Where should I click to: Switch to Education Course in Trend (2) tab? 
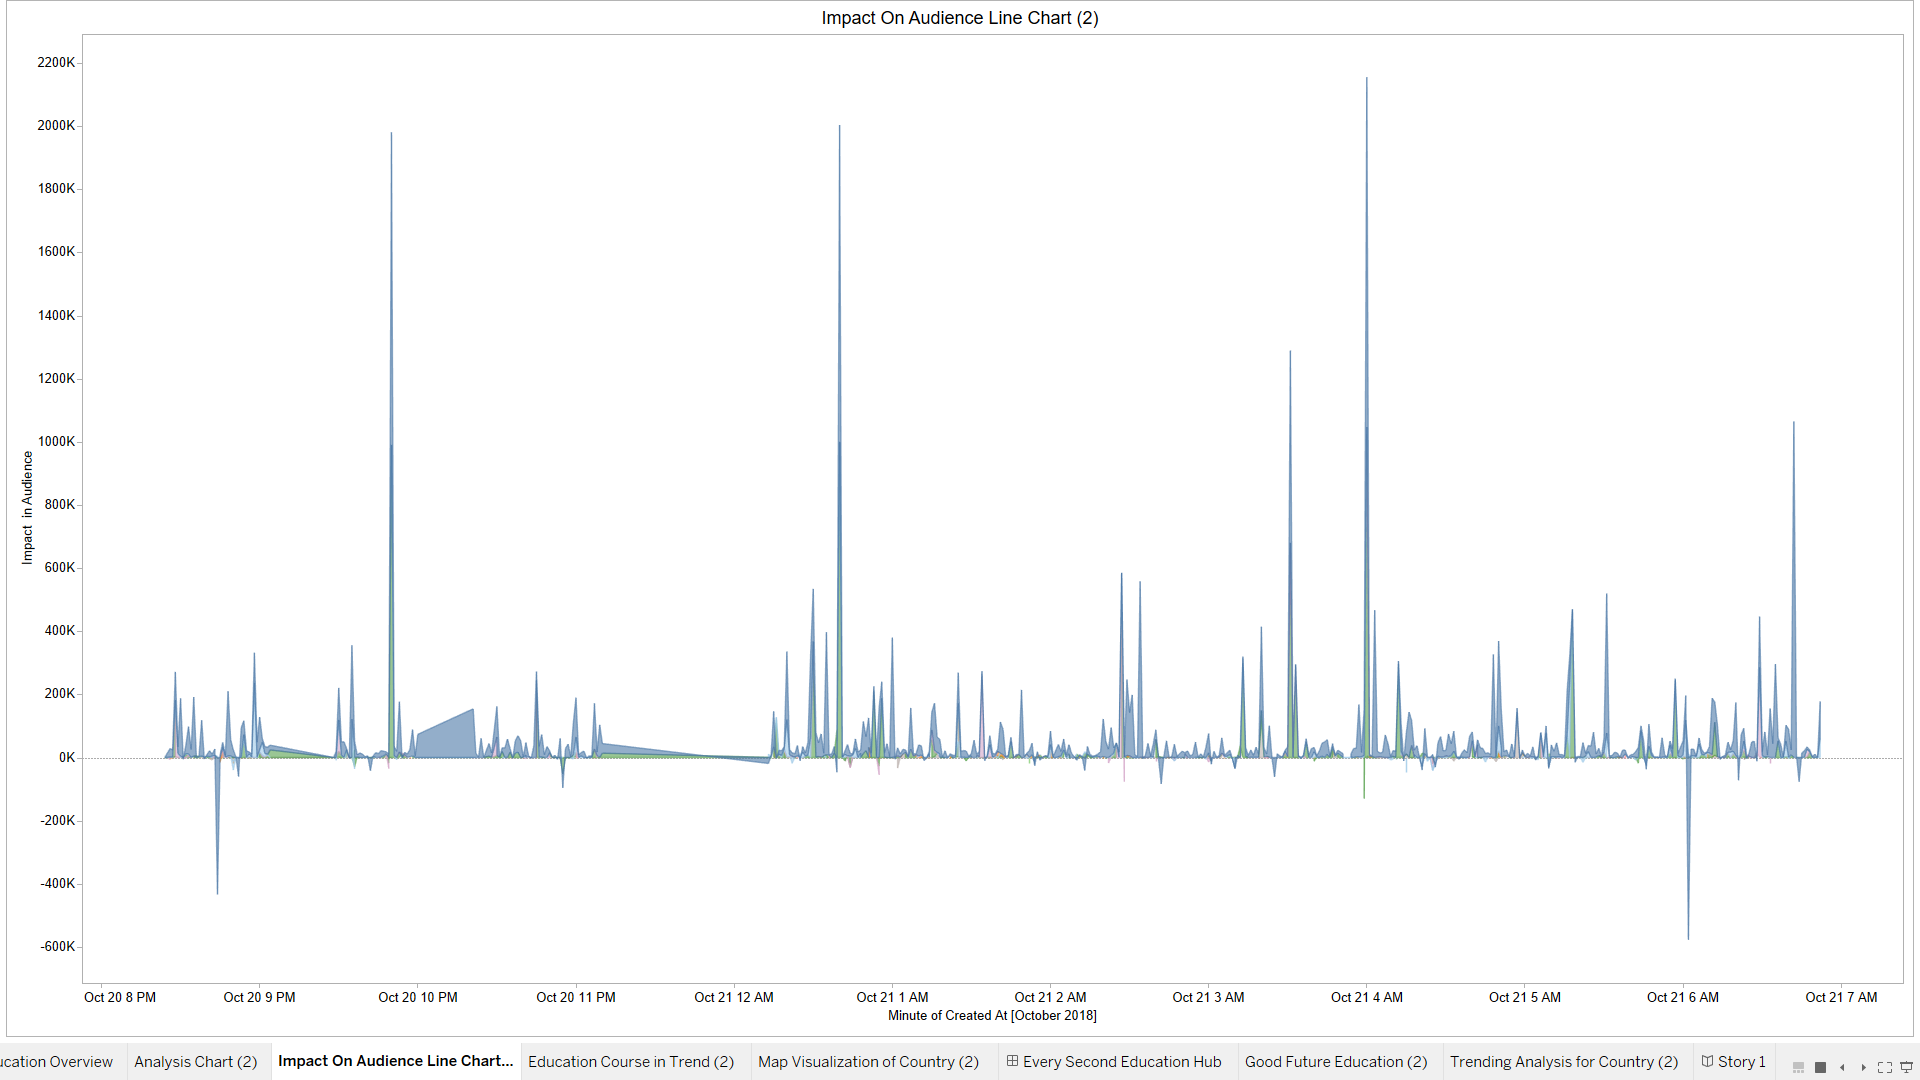[x=631, y=1062]
